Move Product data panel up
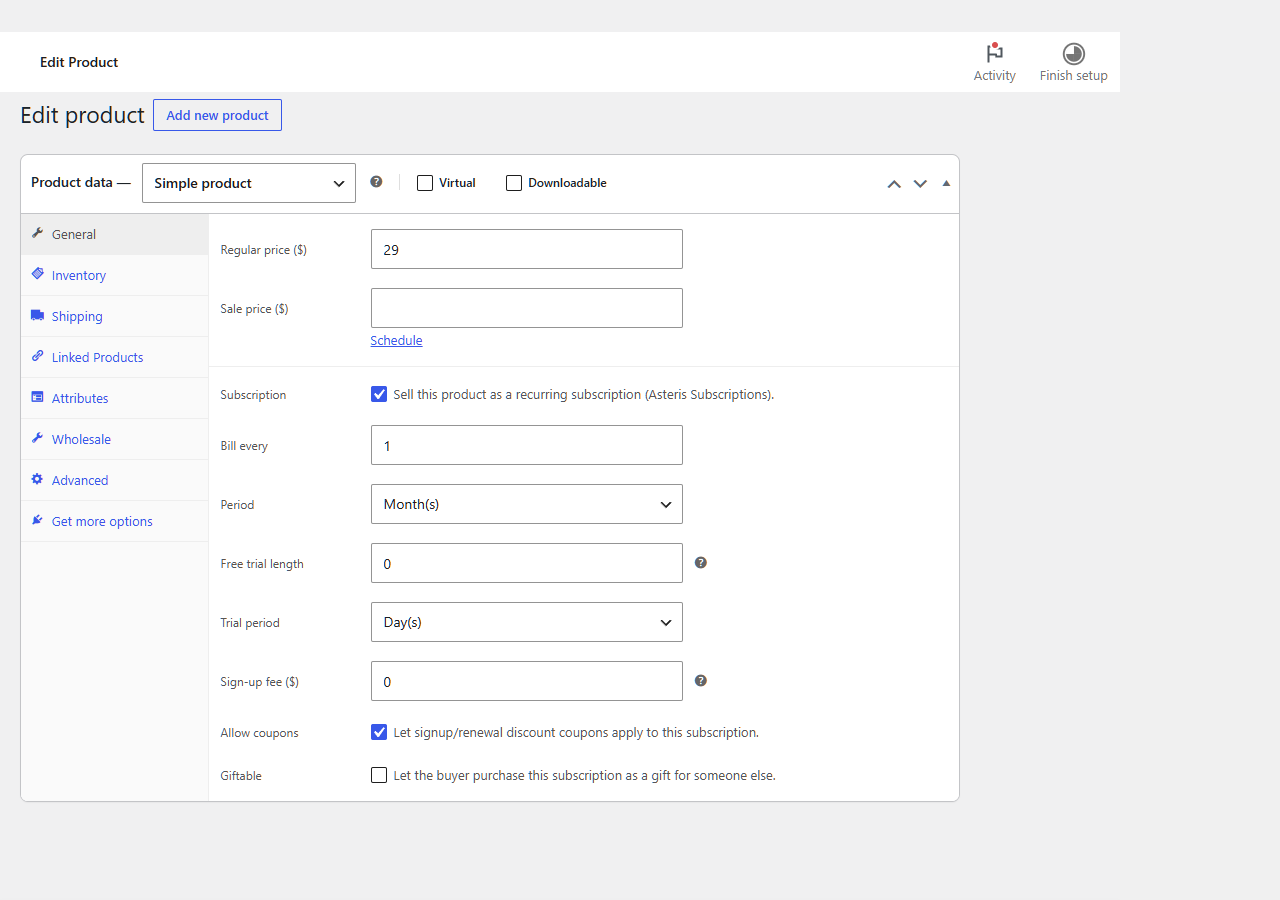 click(x=894, y=184)
